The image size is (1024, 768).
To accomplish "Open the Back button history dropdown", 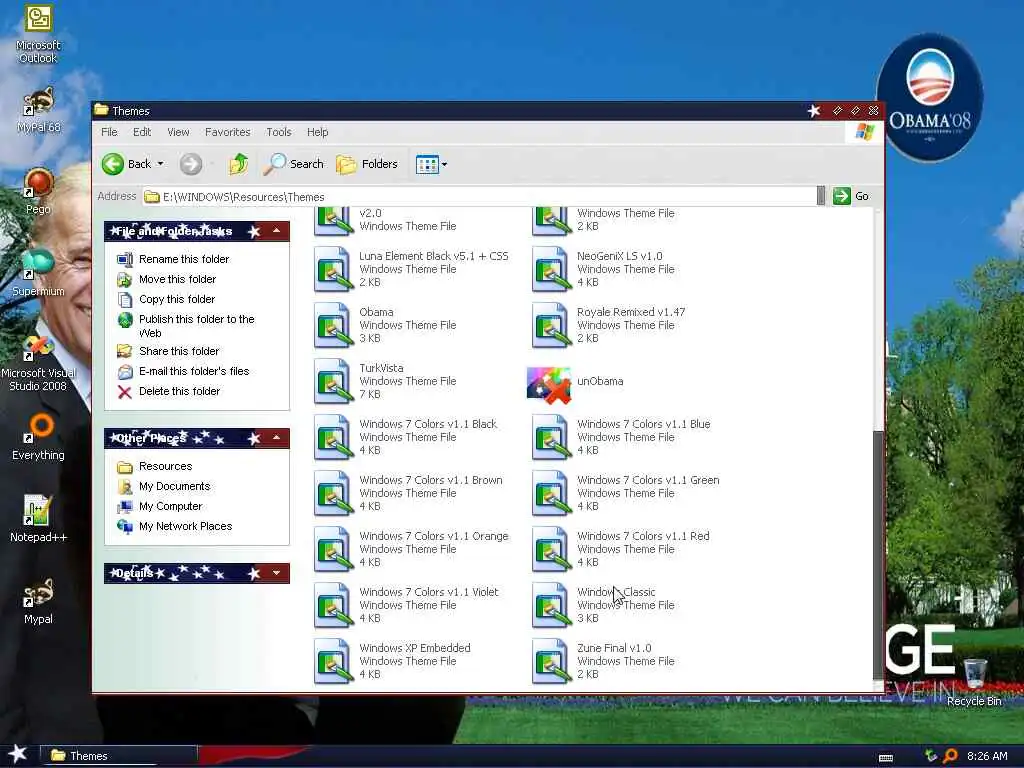I will coord(161,164).
